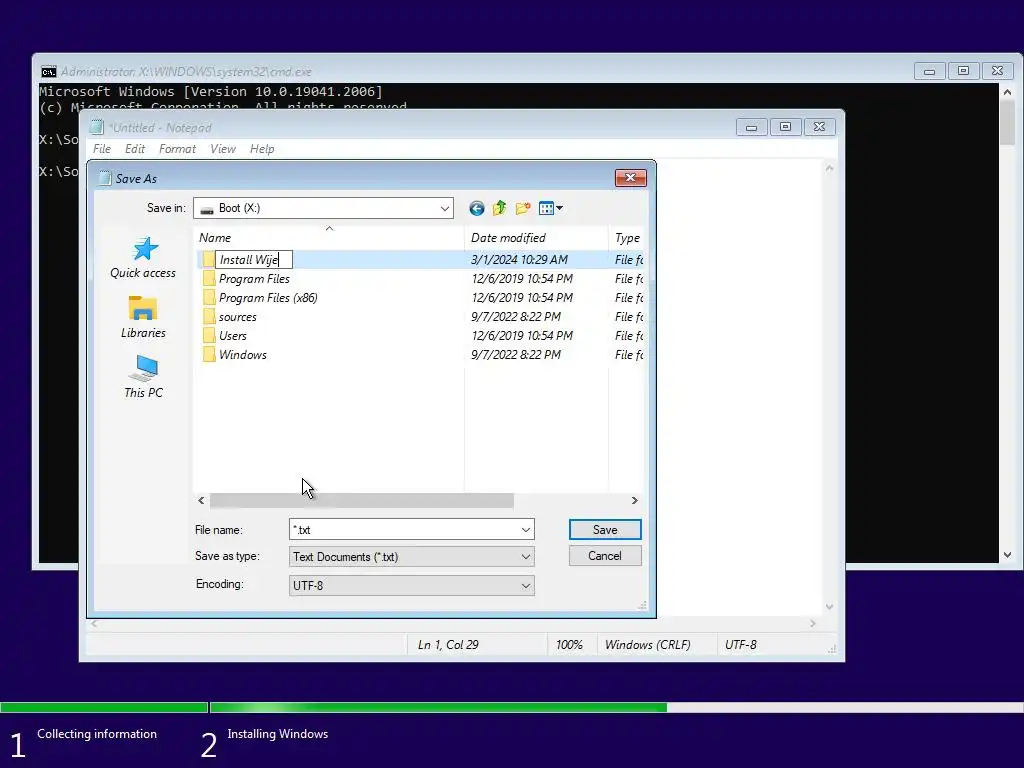Click the Installing Windows step label

(278, 734)
